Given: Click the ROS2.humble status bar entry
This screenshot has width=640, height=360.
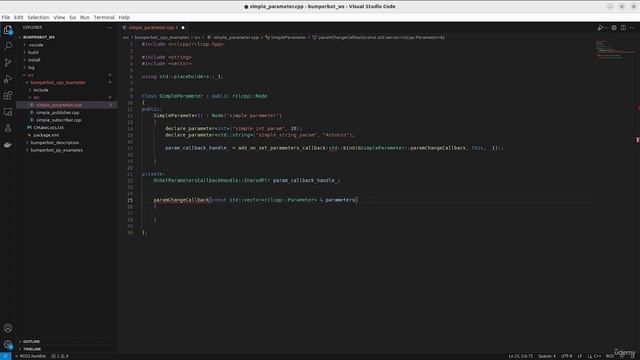Looking at the screenshot, I should (31, 356).
